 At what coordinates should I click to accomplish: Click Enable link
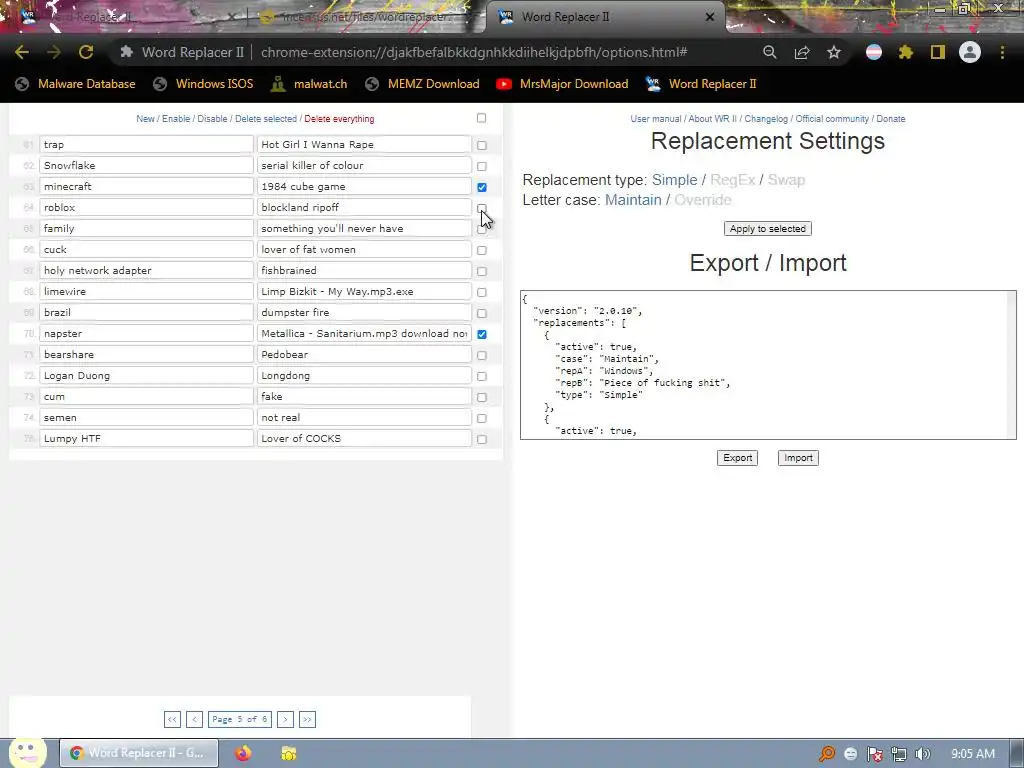coord(176,119)
